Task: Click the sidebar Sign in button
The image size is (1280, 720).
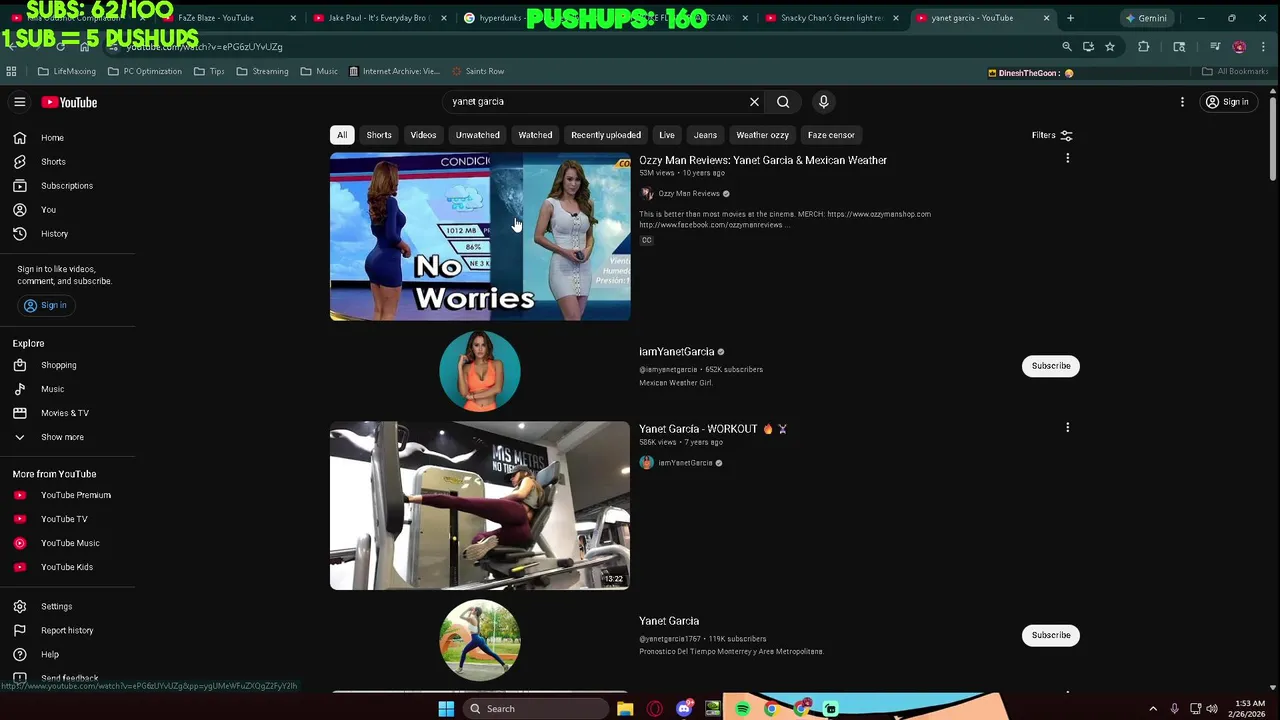Action: point(45,305)
